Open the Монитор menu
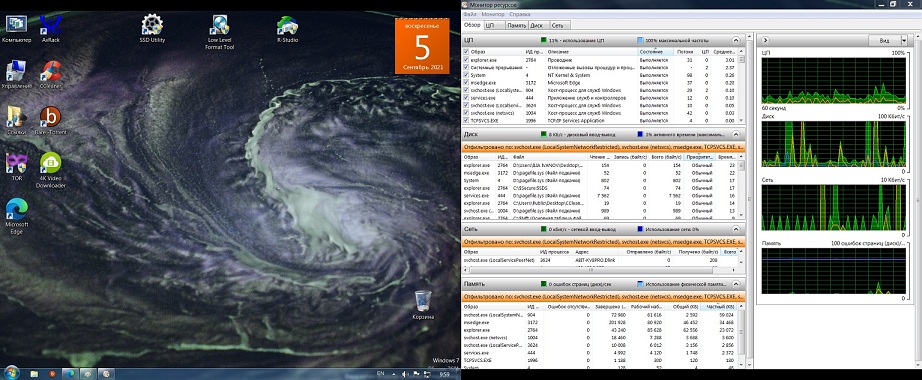Image resolution: width=922 pixels, height=380 pixels. (493, 14)
